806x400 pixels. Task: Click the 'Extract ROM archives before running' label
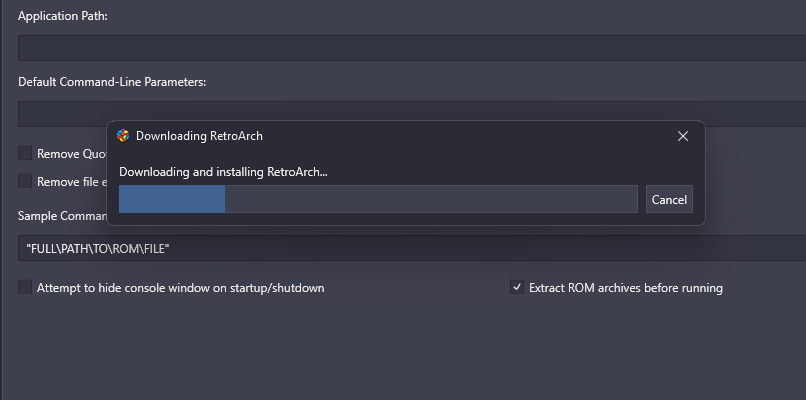(626, 288)
